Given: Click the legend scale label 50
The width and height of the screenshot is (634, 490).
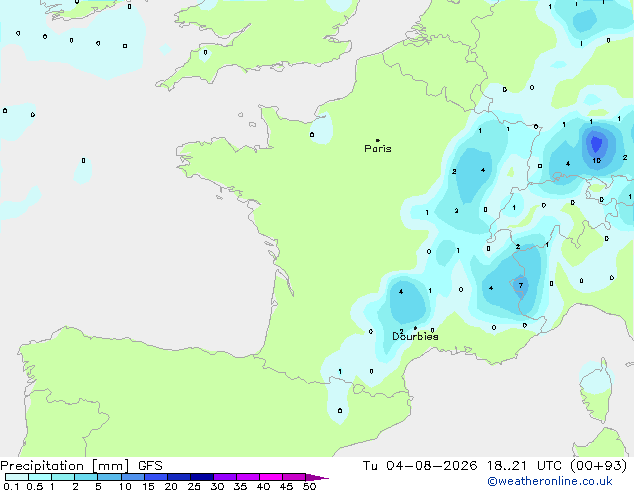Looking at the screenshot, I should click(309, 486).
